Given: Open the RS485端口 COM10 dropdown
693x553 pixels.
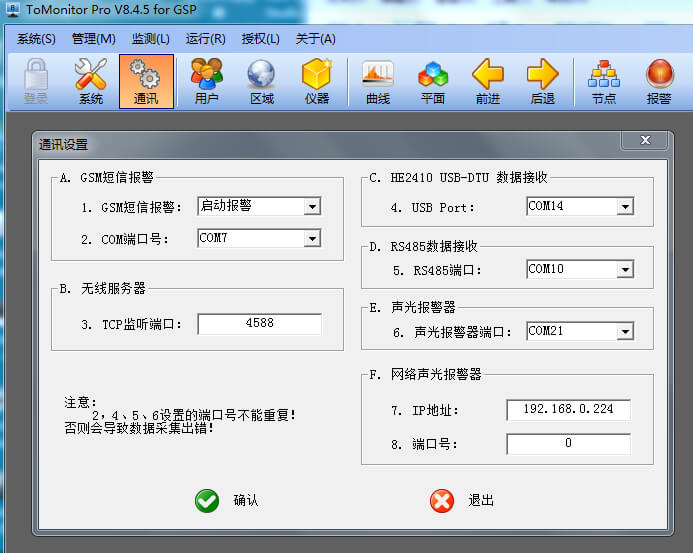Looking at the screenshot, I should tap(625, 270).
